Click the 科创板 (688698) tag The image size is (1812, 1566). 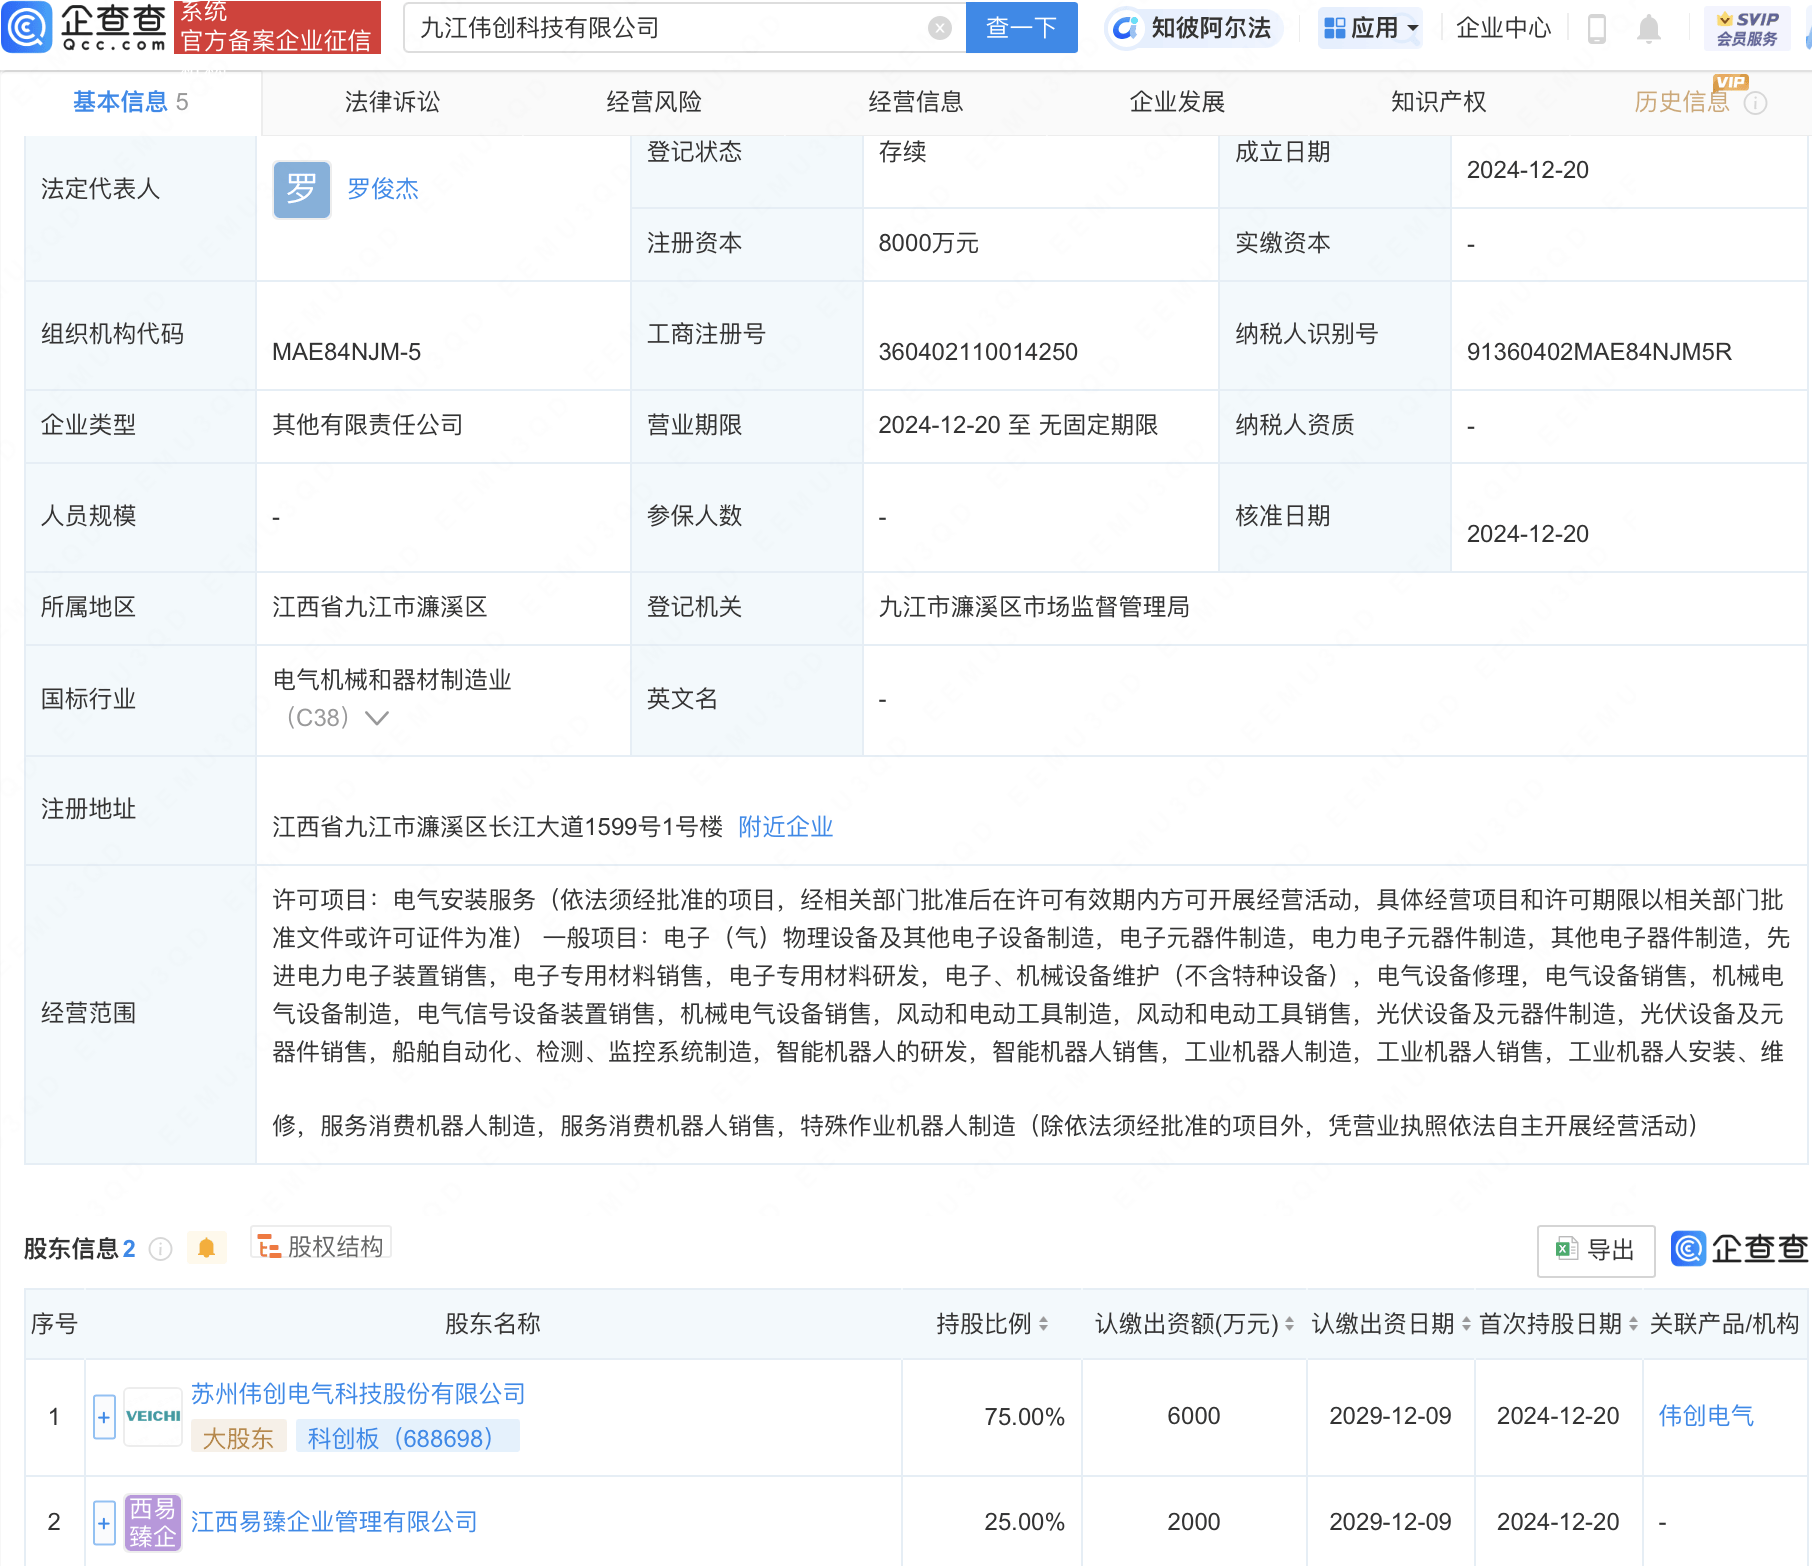tap(407, 1438)
